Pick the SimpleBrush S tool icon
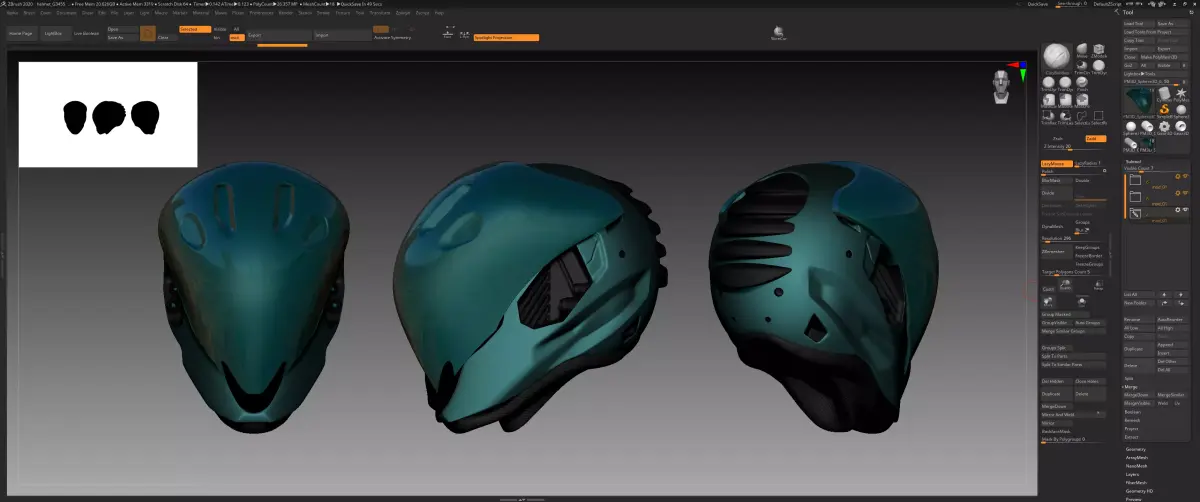Image resolution: width=1200 pixels, height=502 pixels. 1163,110
